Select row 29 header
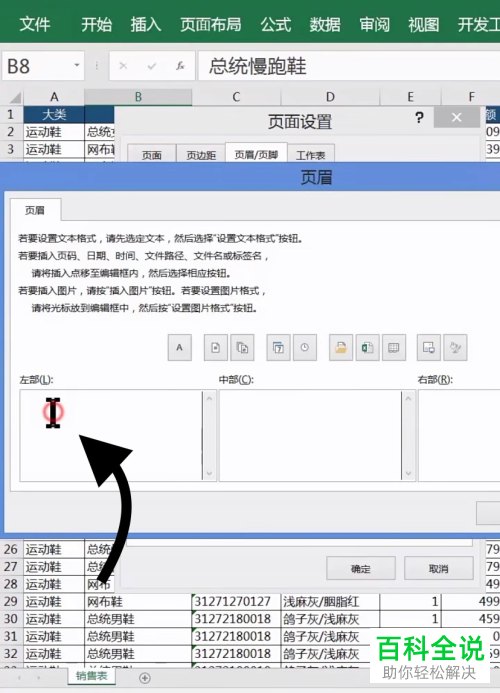500x693 pixels. [x=11, y=602]
